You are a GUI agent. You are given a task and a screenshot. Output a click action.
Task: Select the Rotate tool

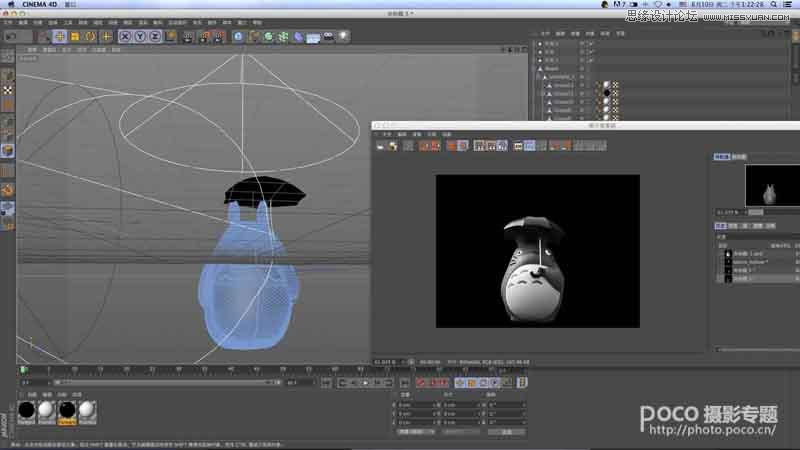click(x=90, y=36)
